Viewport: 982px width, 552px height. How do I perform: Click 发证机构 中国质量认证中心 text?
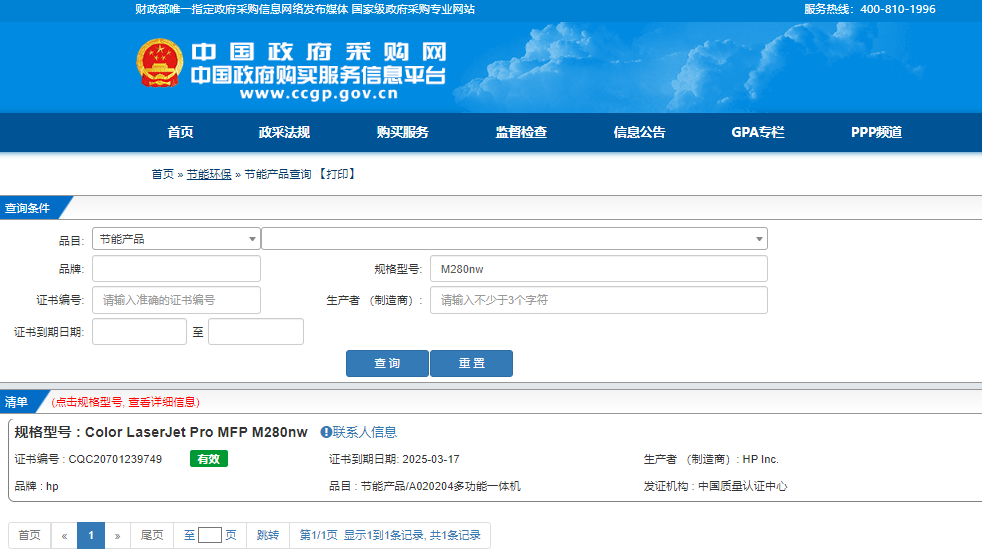click(x=715, y=486)
